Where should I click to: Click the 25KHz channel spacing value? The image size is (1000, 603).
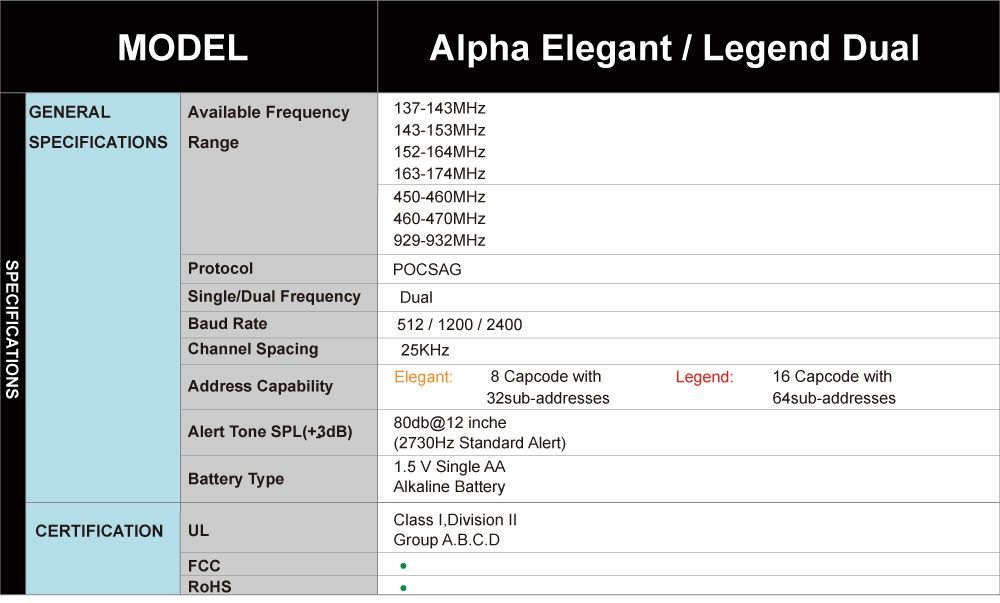(425, 350)
